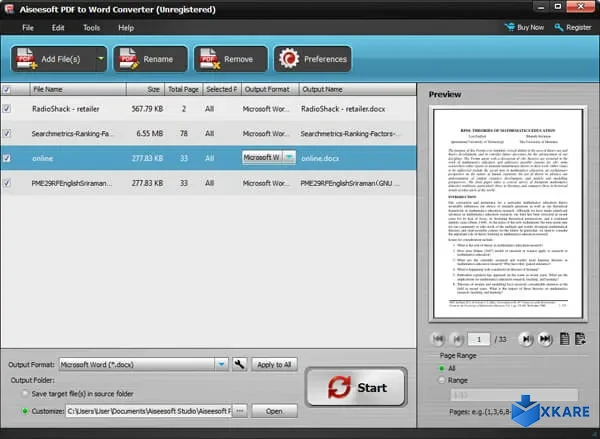Open Preferences from the toolbar
The width and height of the screenshot is (600, 439).
click(x=312, y=59)
